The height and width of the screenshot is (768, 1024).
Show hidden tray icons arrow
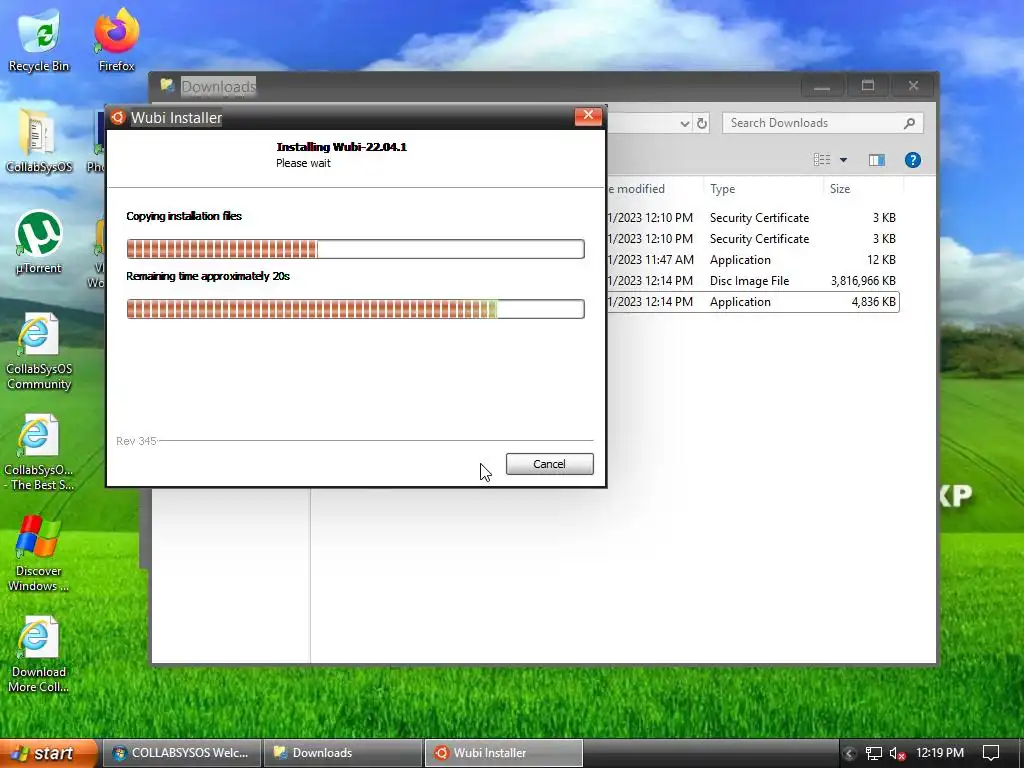850,754
